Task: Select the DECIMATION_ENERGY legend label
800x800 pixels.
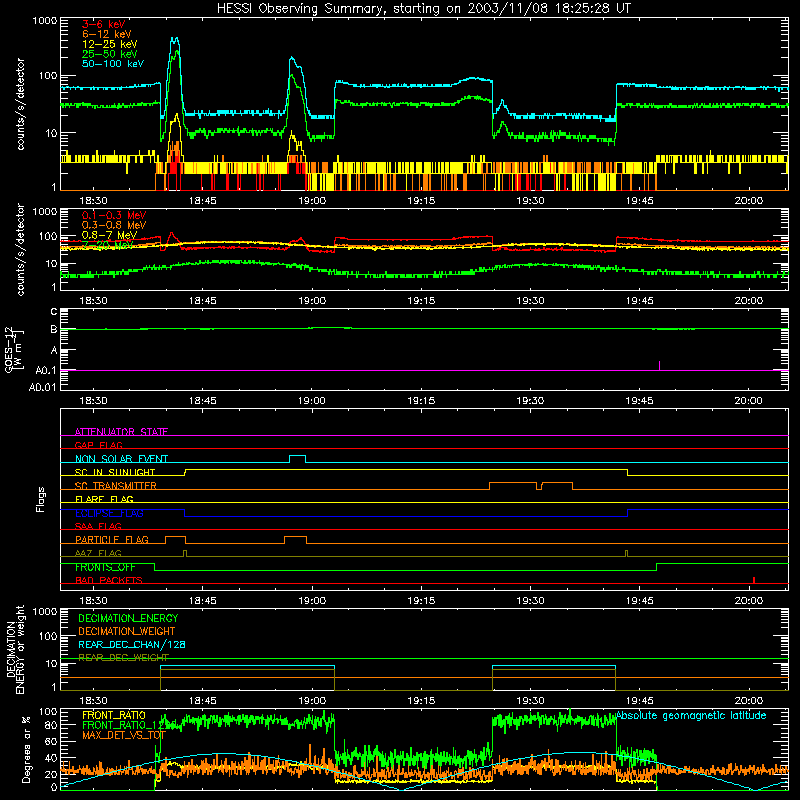Action: (x=128, y=618)
